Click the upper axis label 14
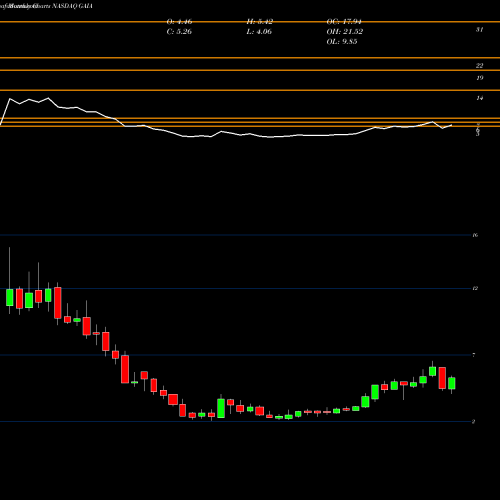This screenshot has height=500, width=500. pos(479,98)
